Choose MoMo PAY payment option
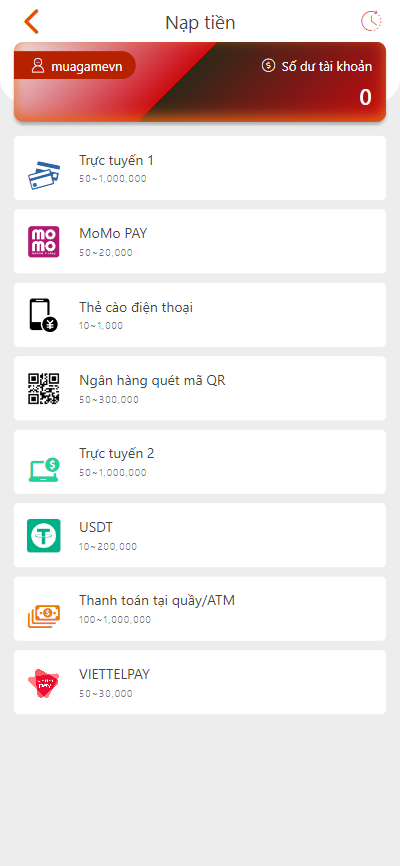The height and width of the screenshot is (866, 400). pos(200,241)
